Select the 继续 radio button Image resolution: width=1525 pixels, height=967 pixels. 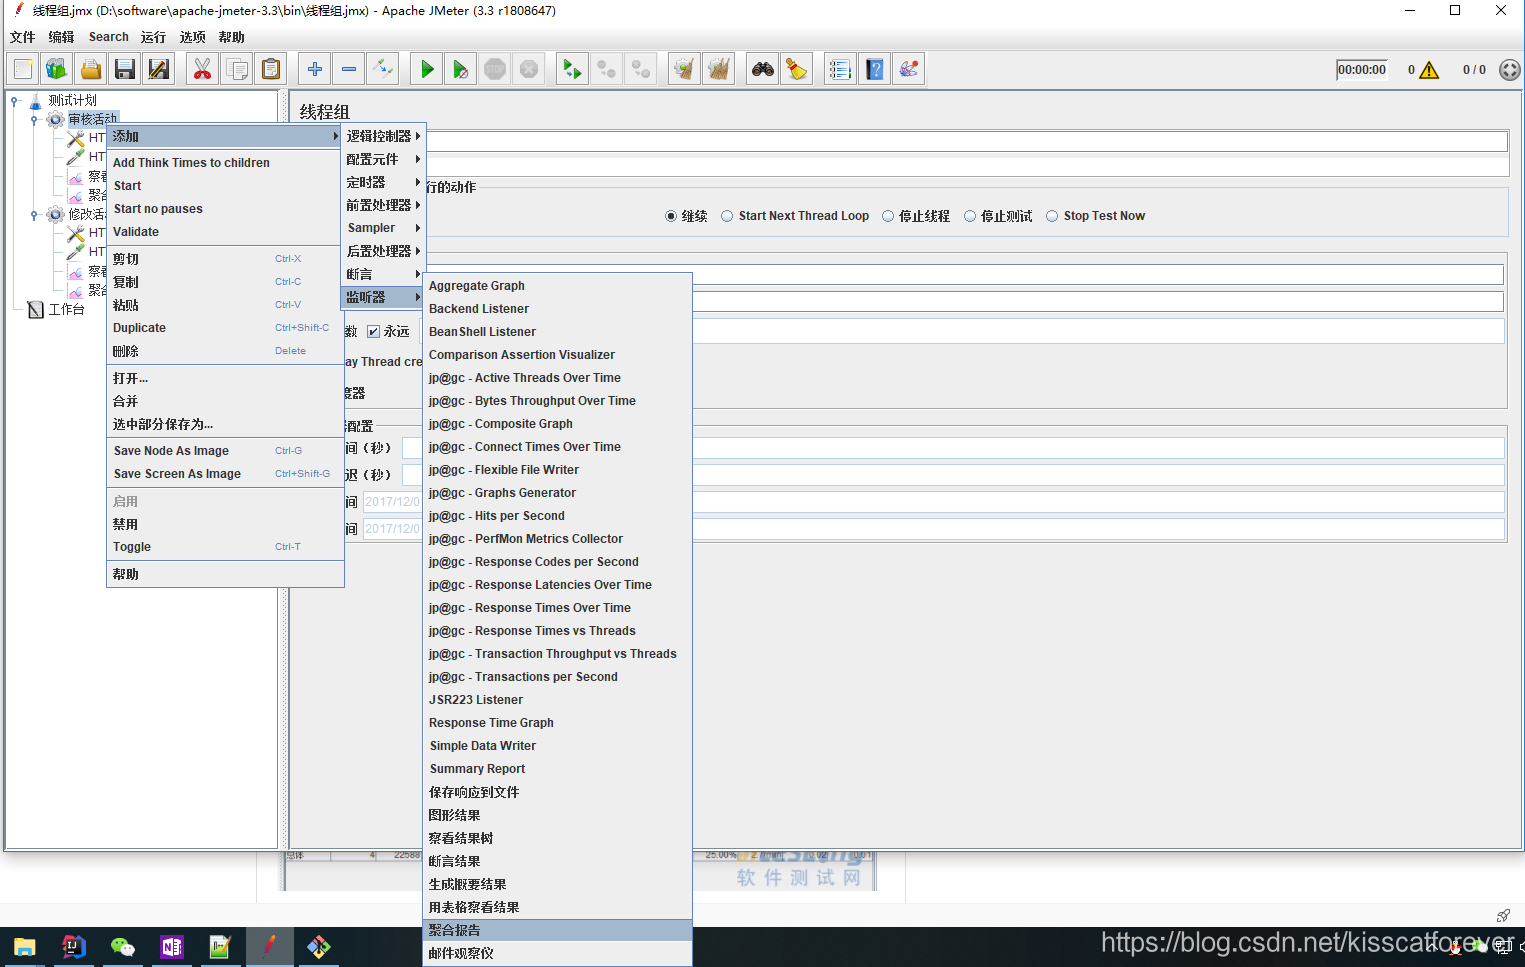pyautogui.click(x=671, y=216)
